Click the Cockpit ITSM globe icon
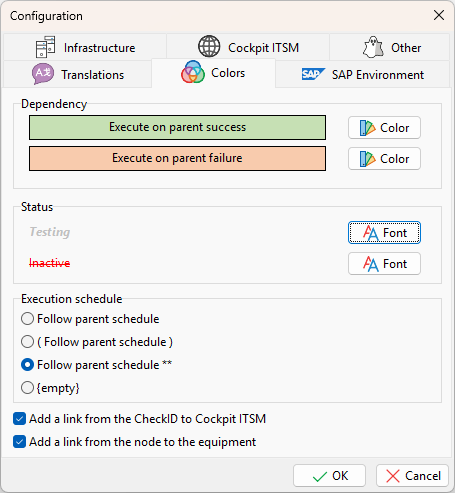 (209, 46)
